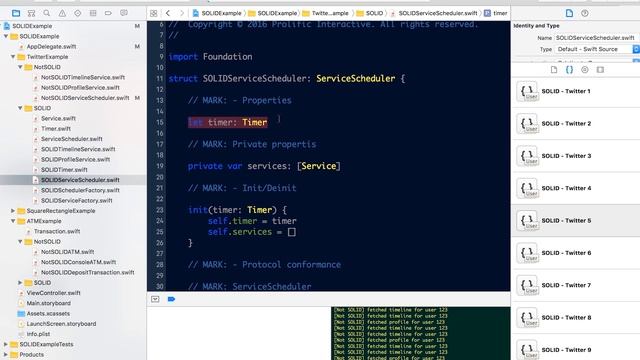This screenshot has width=640, height=360.
Task: Click SOLIDServiceScheduler.swift in breadcrumb bar
Action: [x=434, y=13]
